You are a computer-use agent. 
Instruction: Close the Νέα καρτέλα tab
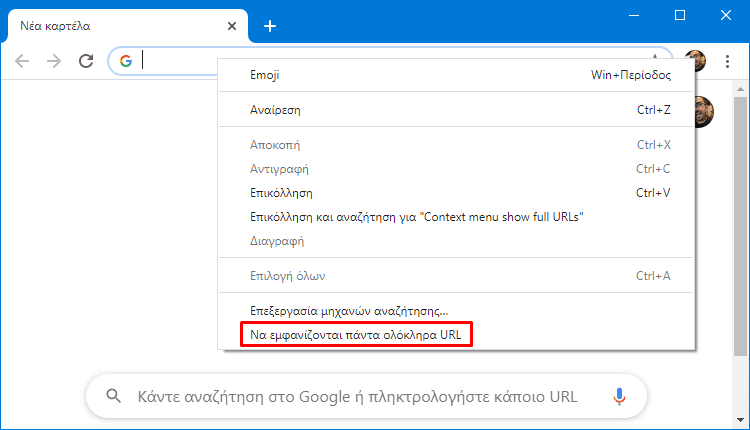(232, 26)
